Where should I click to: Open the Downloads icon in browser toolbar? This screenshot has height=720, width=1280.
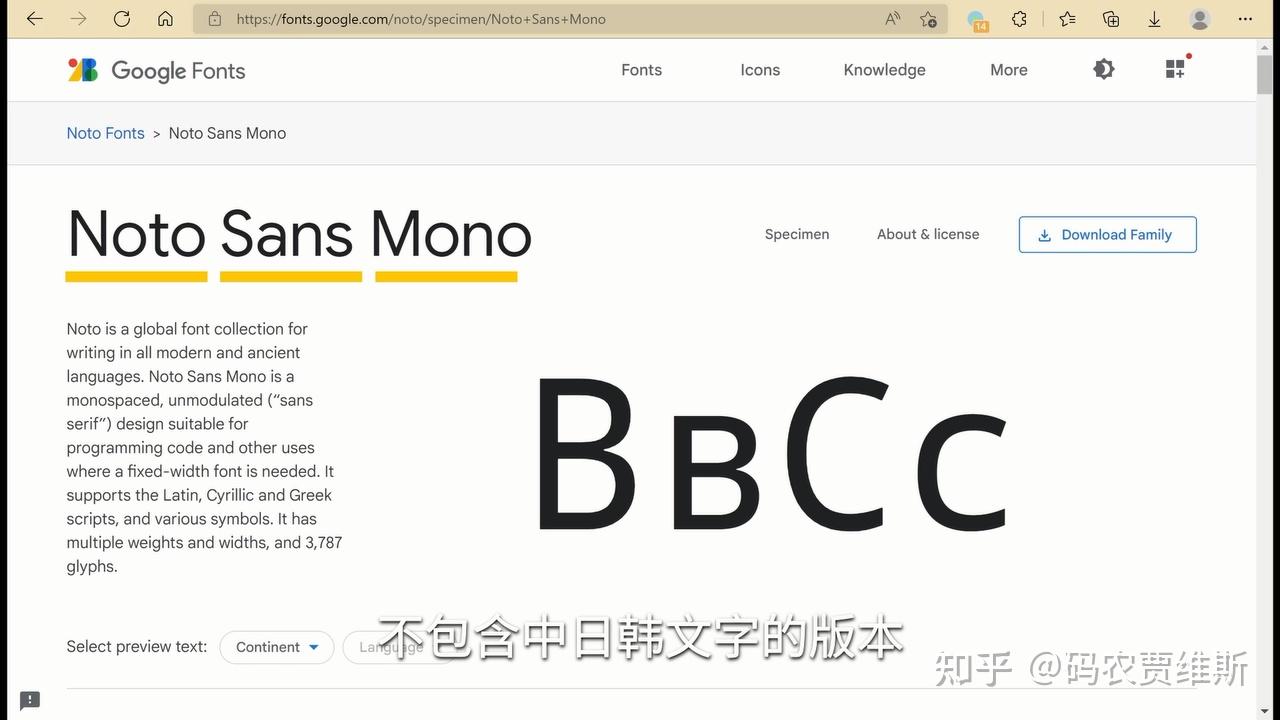(x=1154, y=19)
